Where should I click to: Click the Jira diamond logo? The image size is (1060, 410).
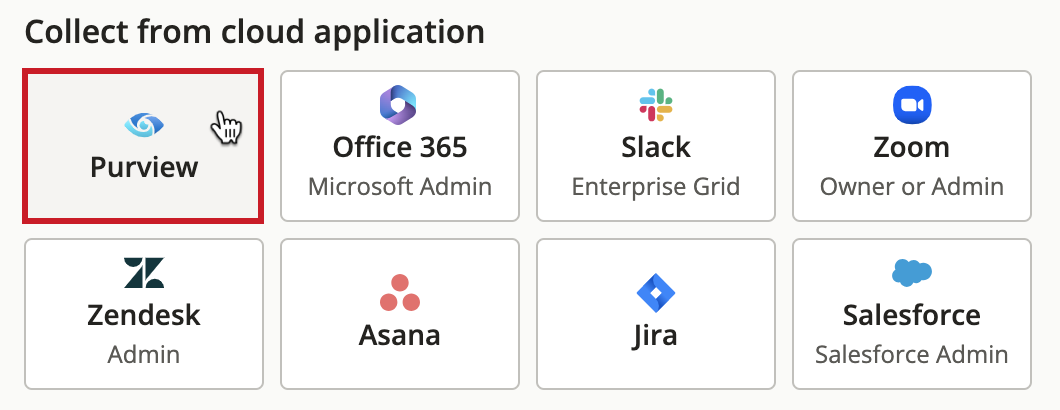tap(656, 293)
